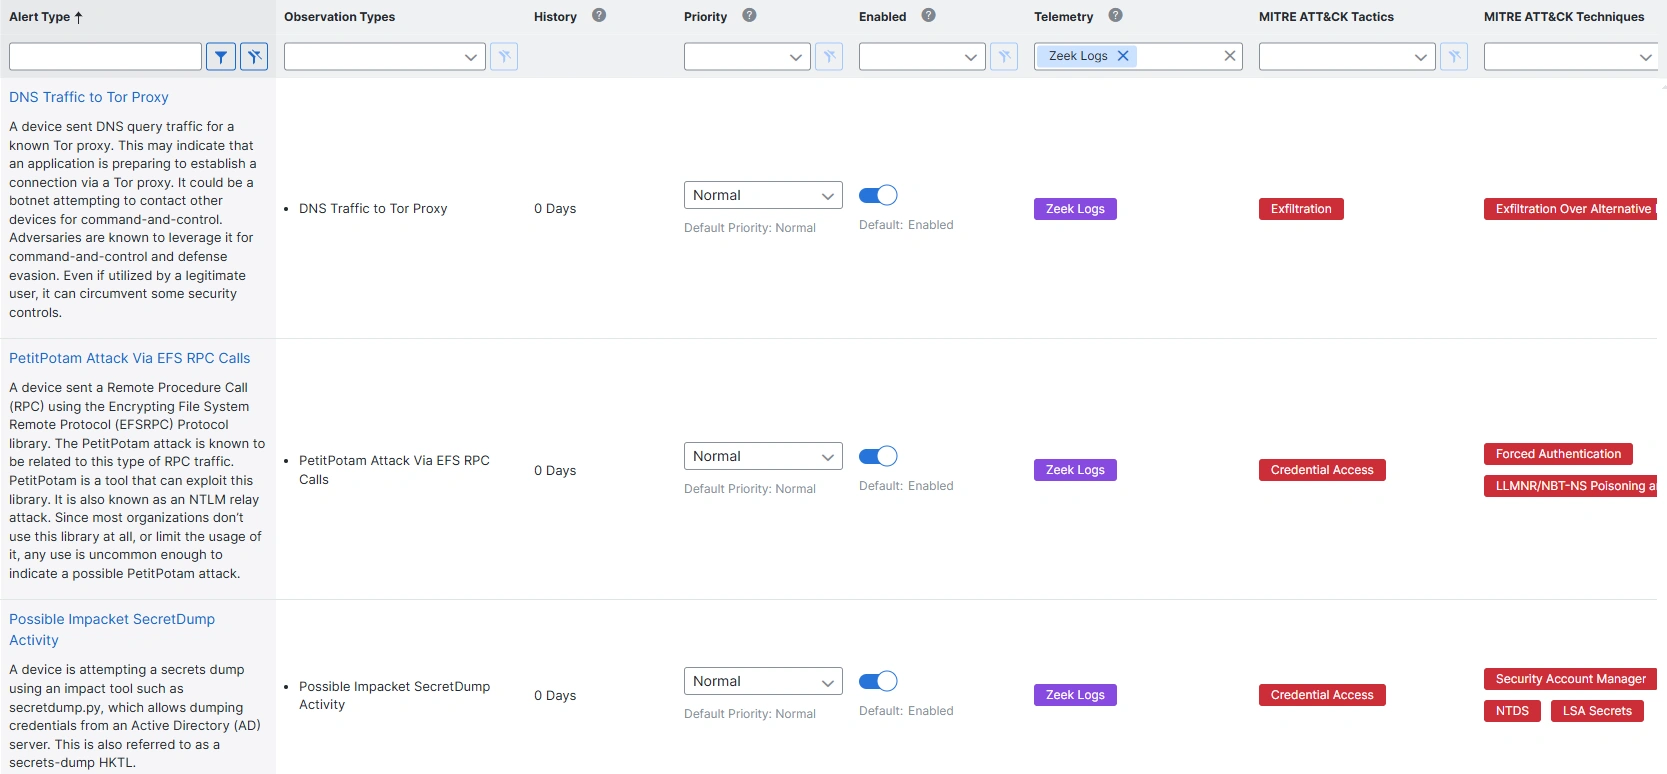
Task: Open priority dropdown for DNS Traffic to Tor Proxy
Action: coord(762,195)
